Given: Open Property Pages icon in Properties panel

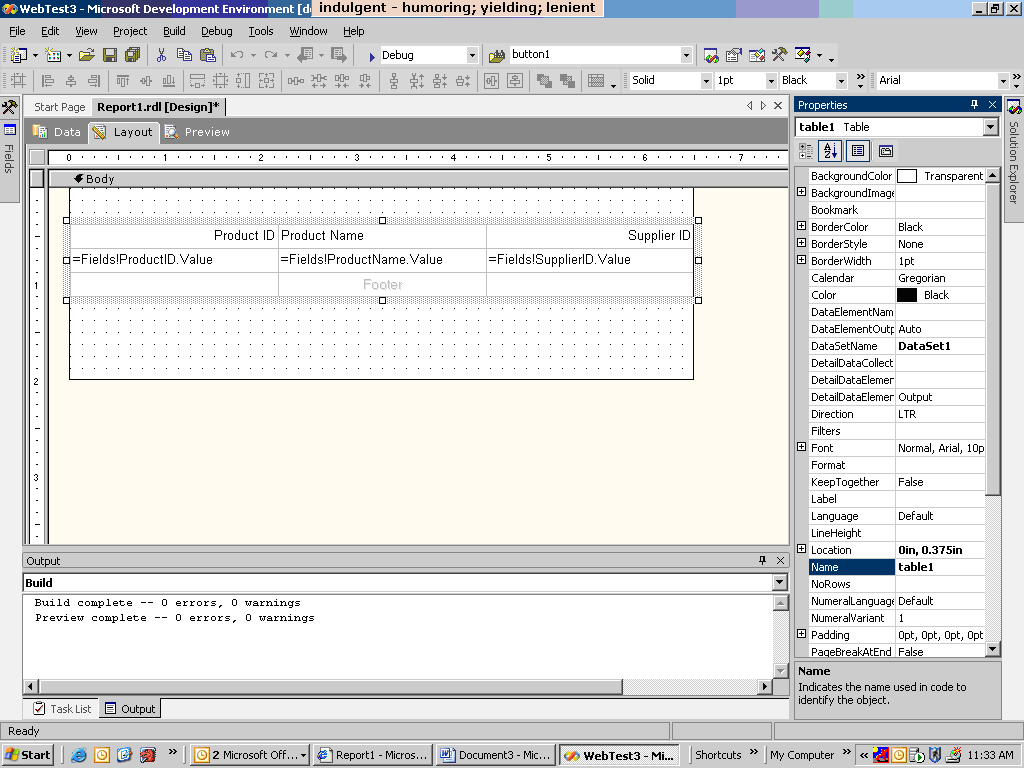Looking at the screenshot, I should coord(886,152).
